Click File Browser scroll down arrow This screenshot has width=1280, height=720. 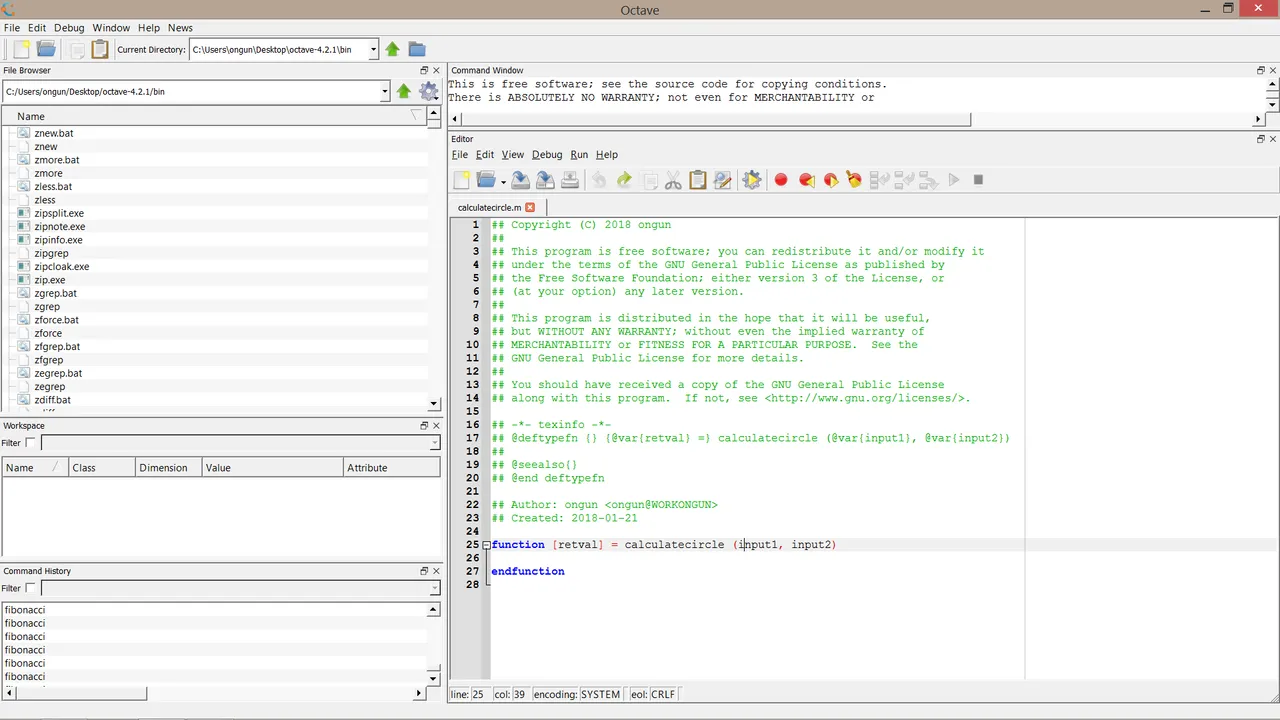point(434,404)
